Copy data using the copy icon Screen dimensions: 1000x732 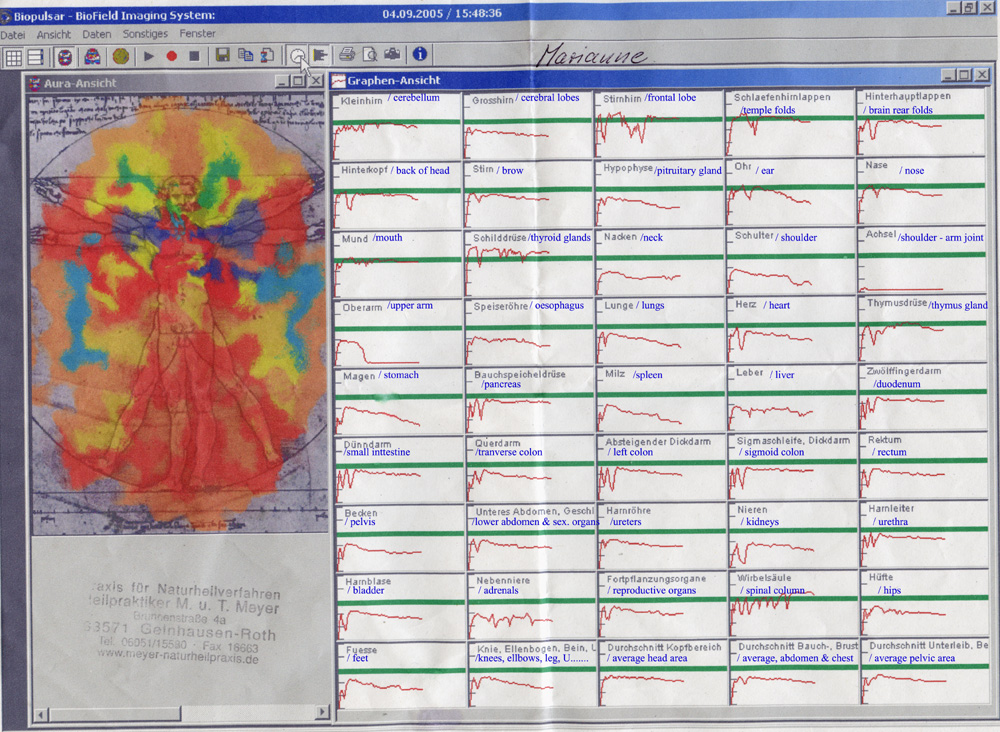coord(246,55)
